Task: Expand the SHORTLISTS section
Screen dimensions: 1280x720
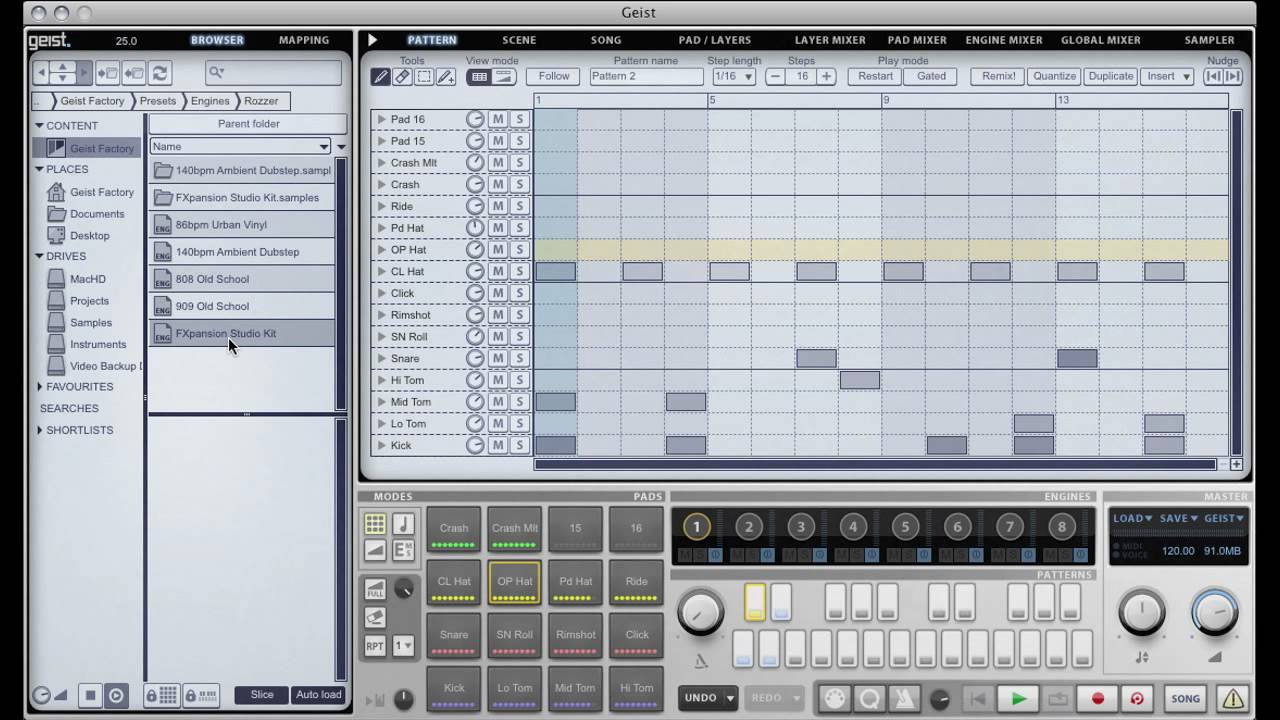Action: click(39, 430)
